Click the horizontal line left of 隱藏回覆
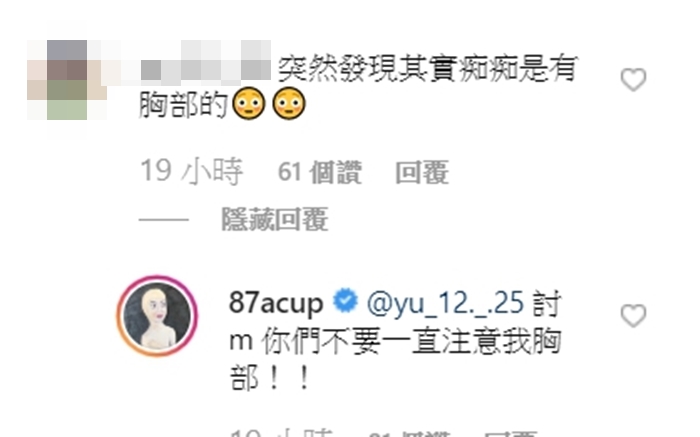 pyautogui.click(x=164, y=220)
